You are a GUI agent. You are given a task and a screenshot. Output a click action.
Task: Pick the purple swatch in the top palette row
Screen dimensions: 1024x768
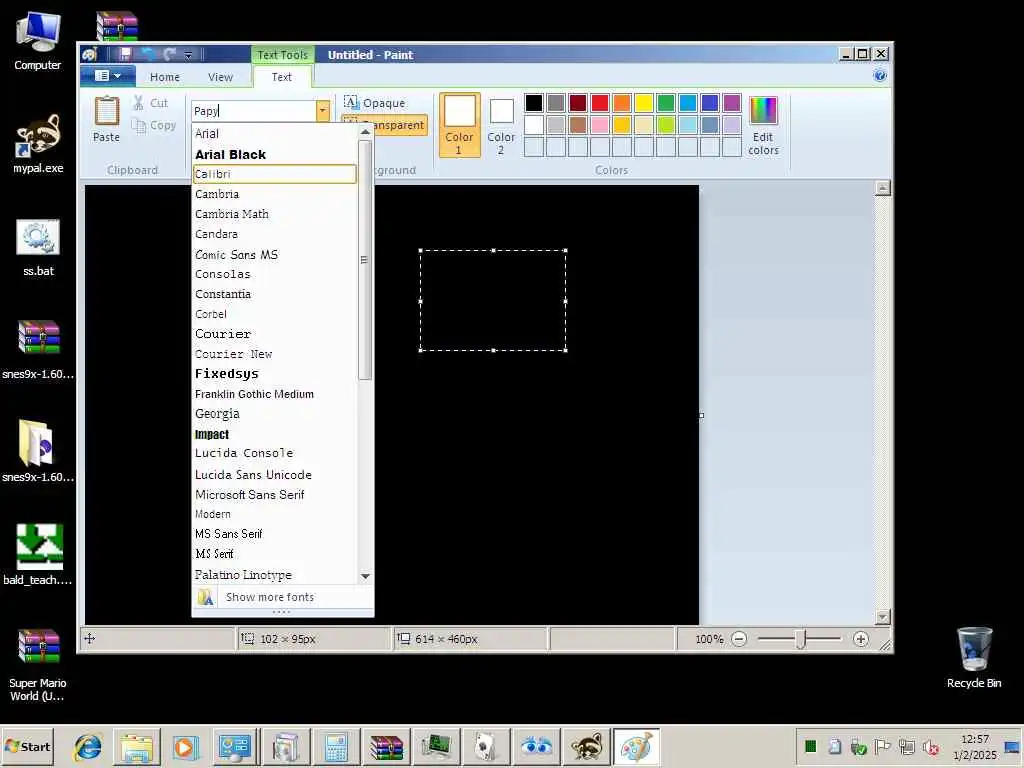[x=732, y=103]
